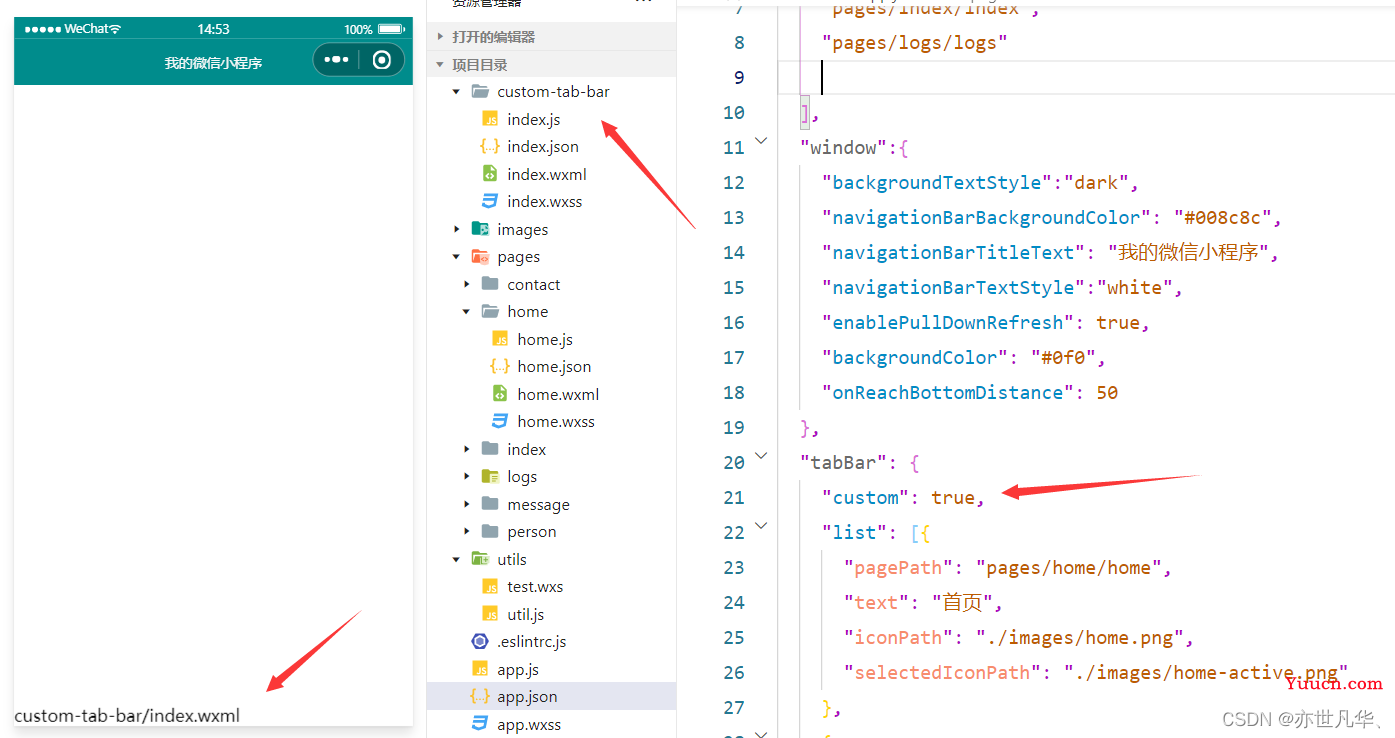This screenshot has width=1395, height=738.
Task: Click "pages/home/home" pagePath value
Action: click(1068, 567)
